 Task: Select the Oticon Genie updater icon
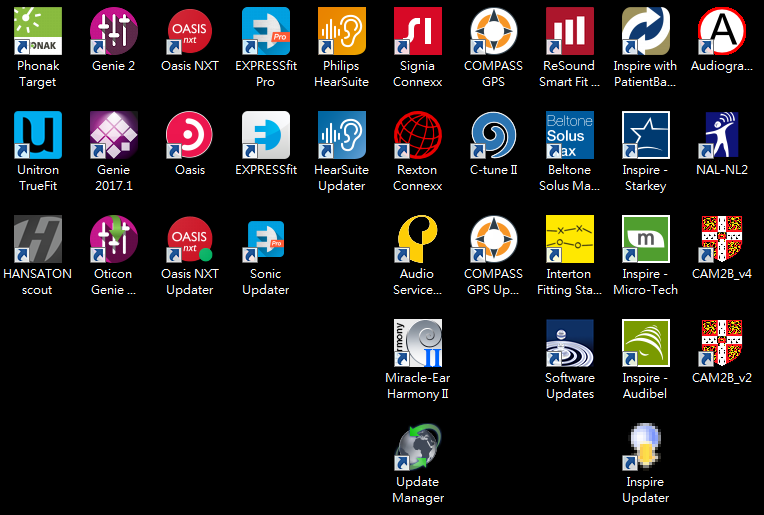pos(114,239)
